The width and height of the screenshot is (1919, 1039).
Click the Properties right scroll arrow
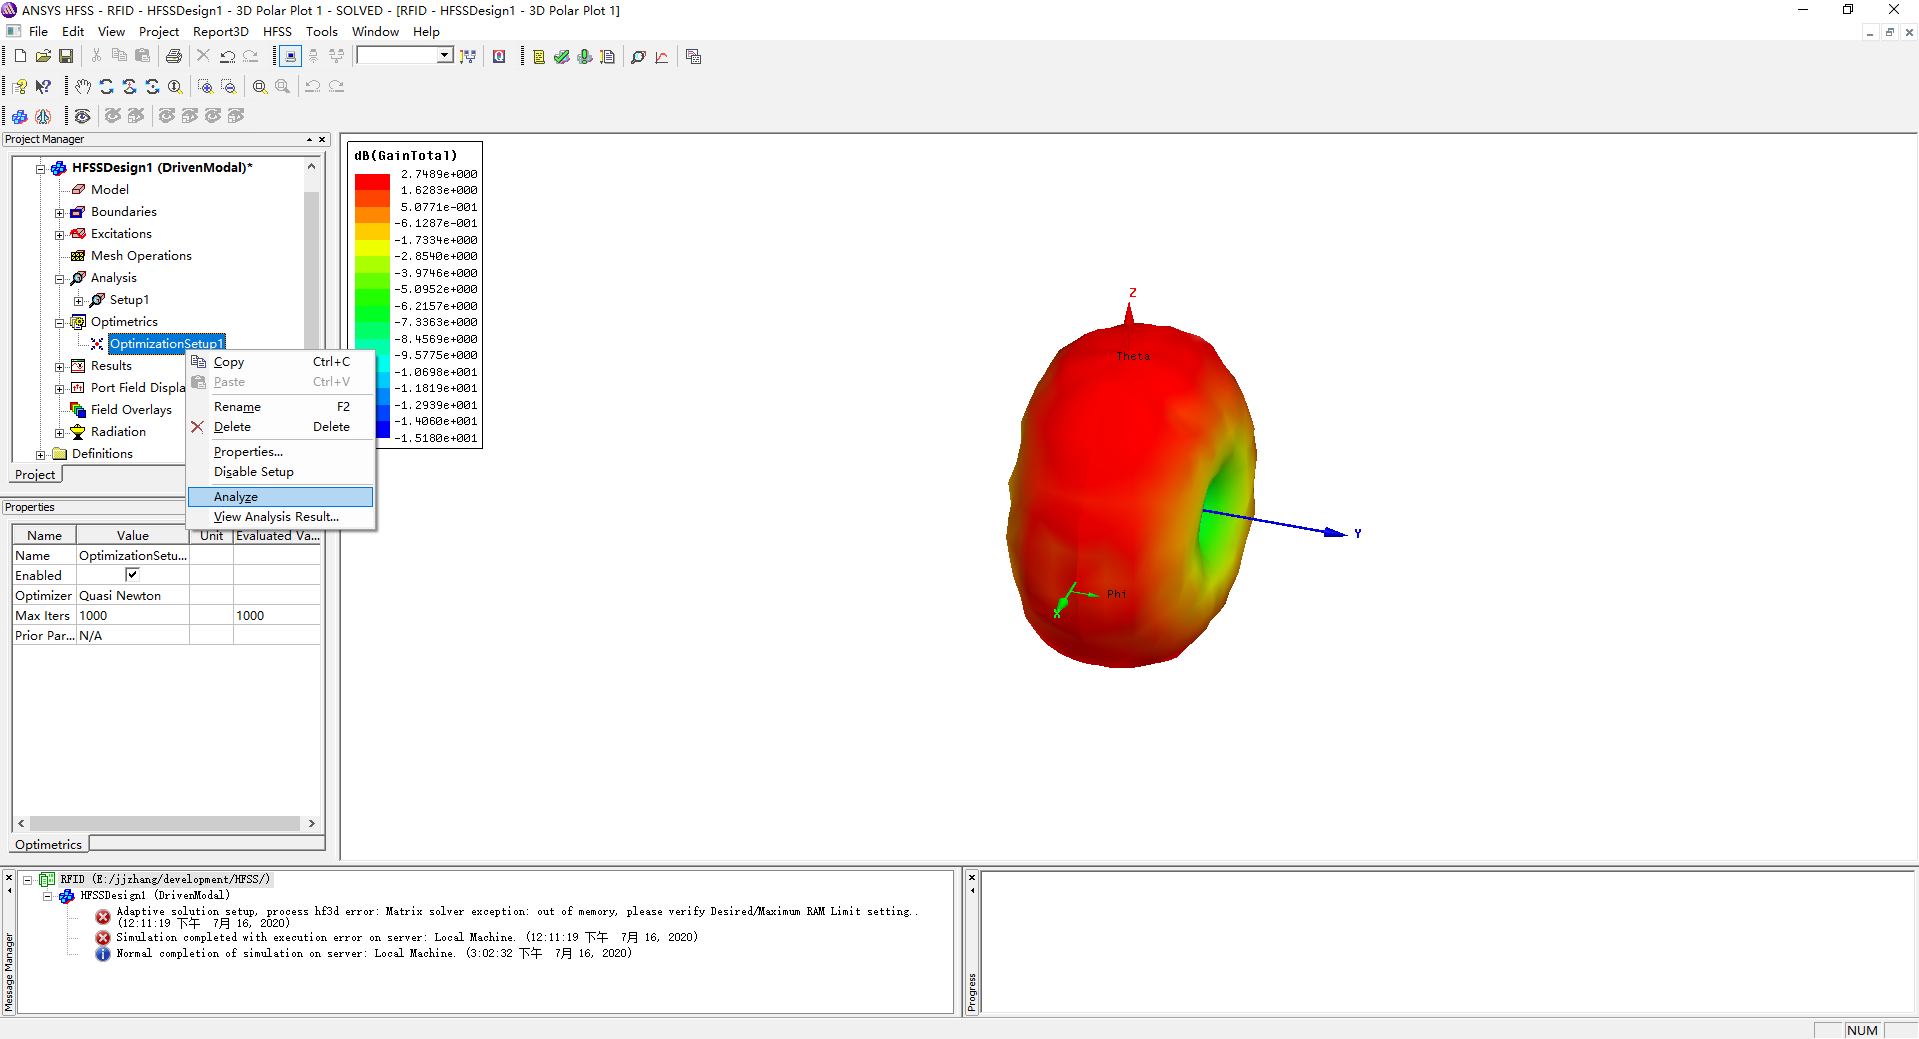tap(312, 824)
